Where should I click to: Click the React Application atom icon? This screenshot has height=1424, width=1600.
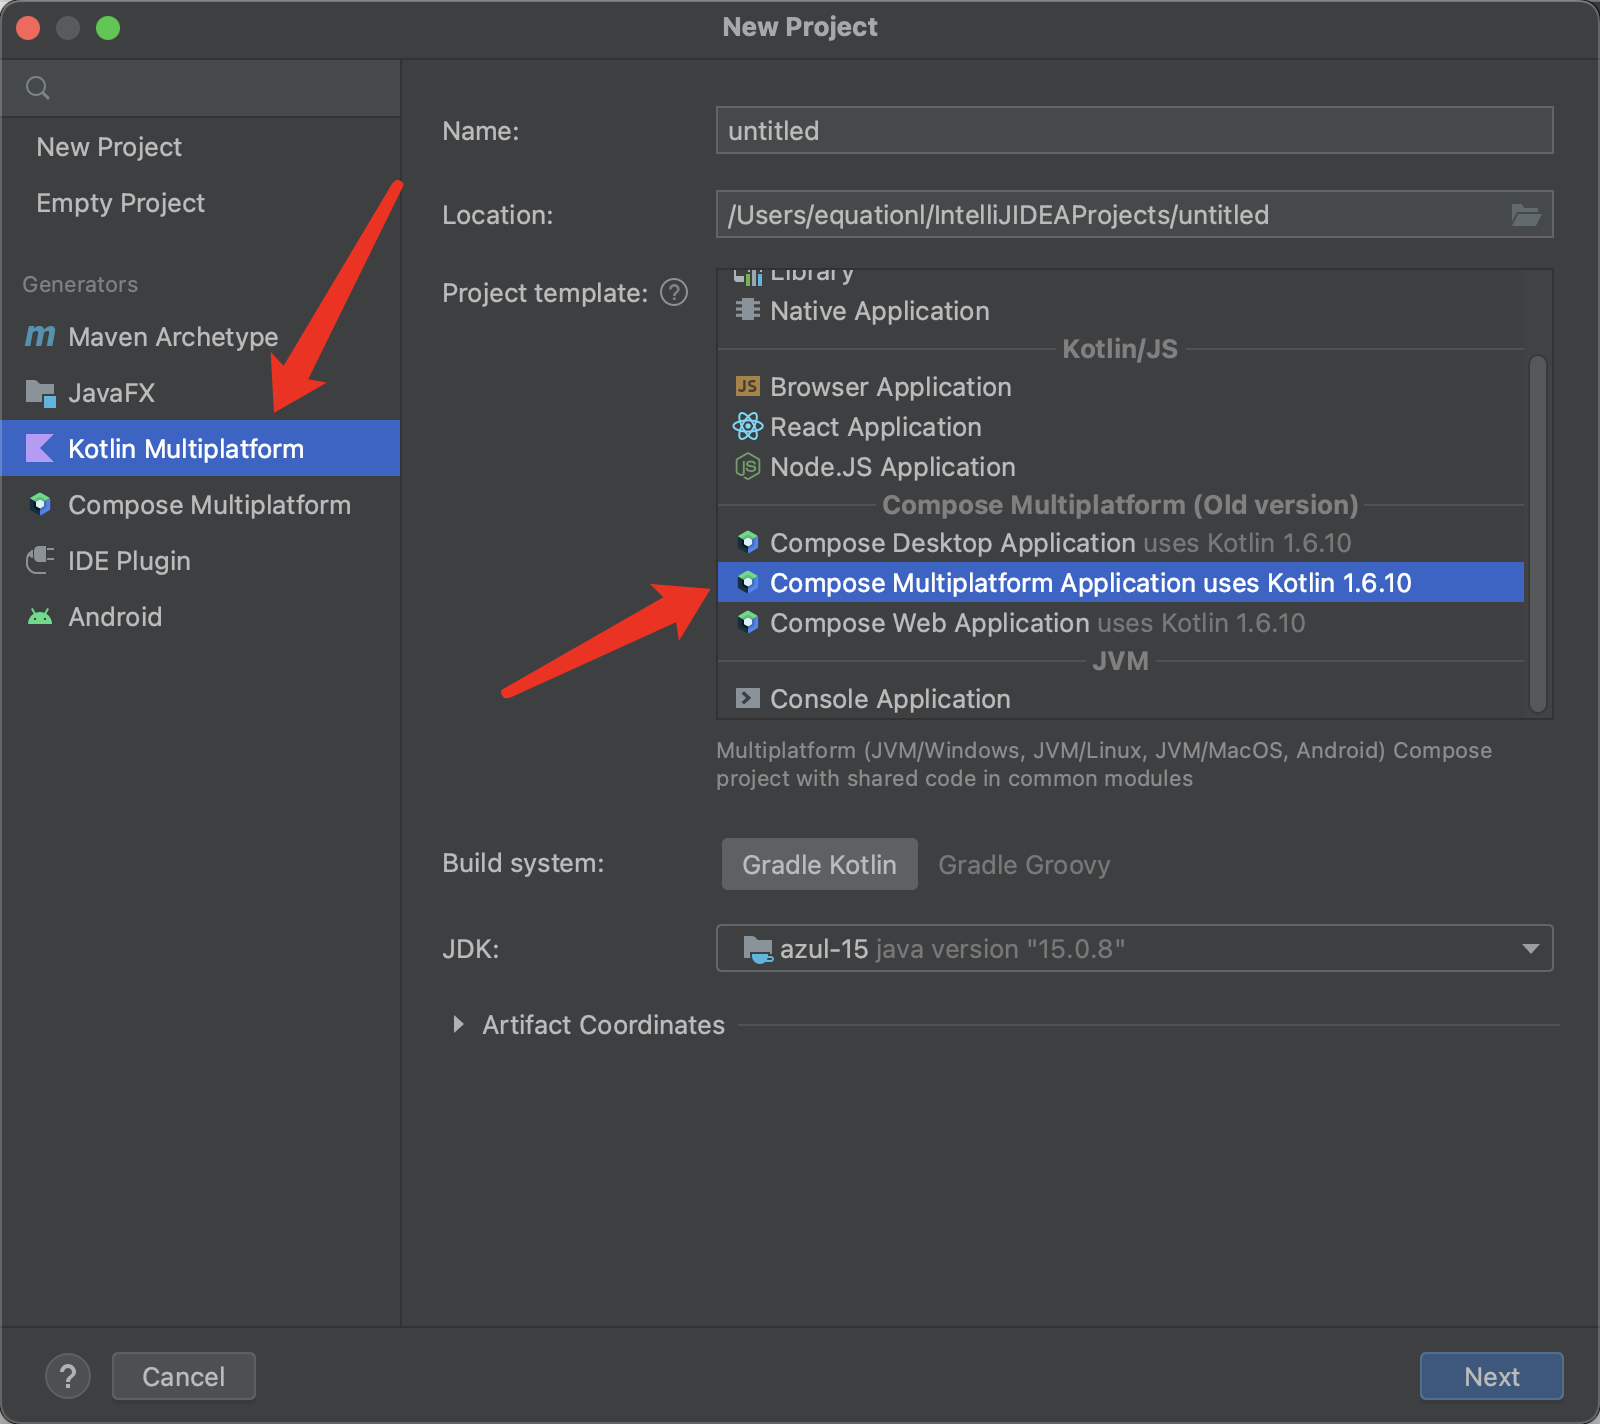[747, 426]
